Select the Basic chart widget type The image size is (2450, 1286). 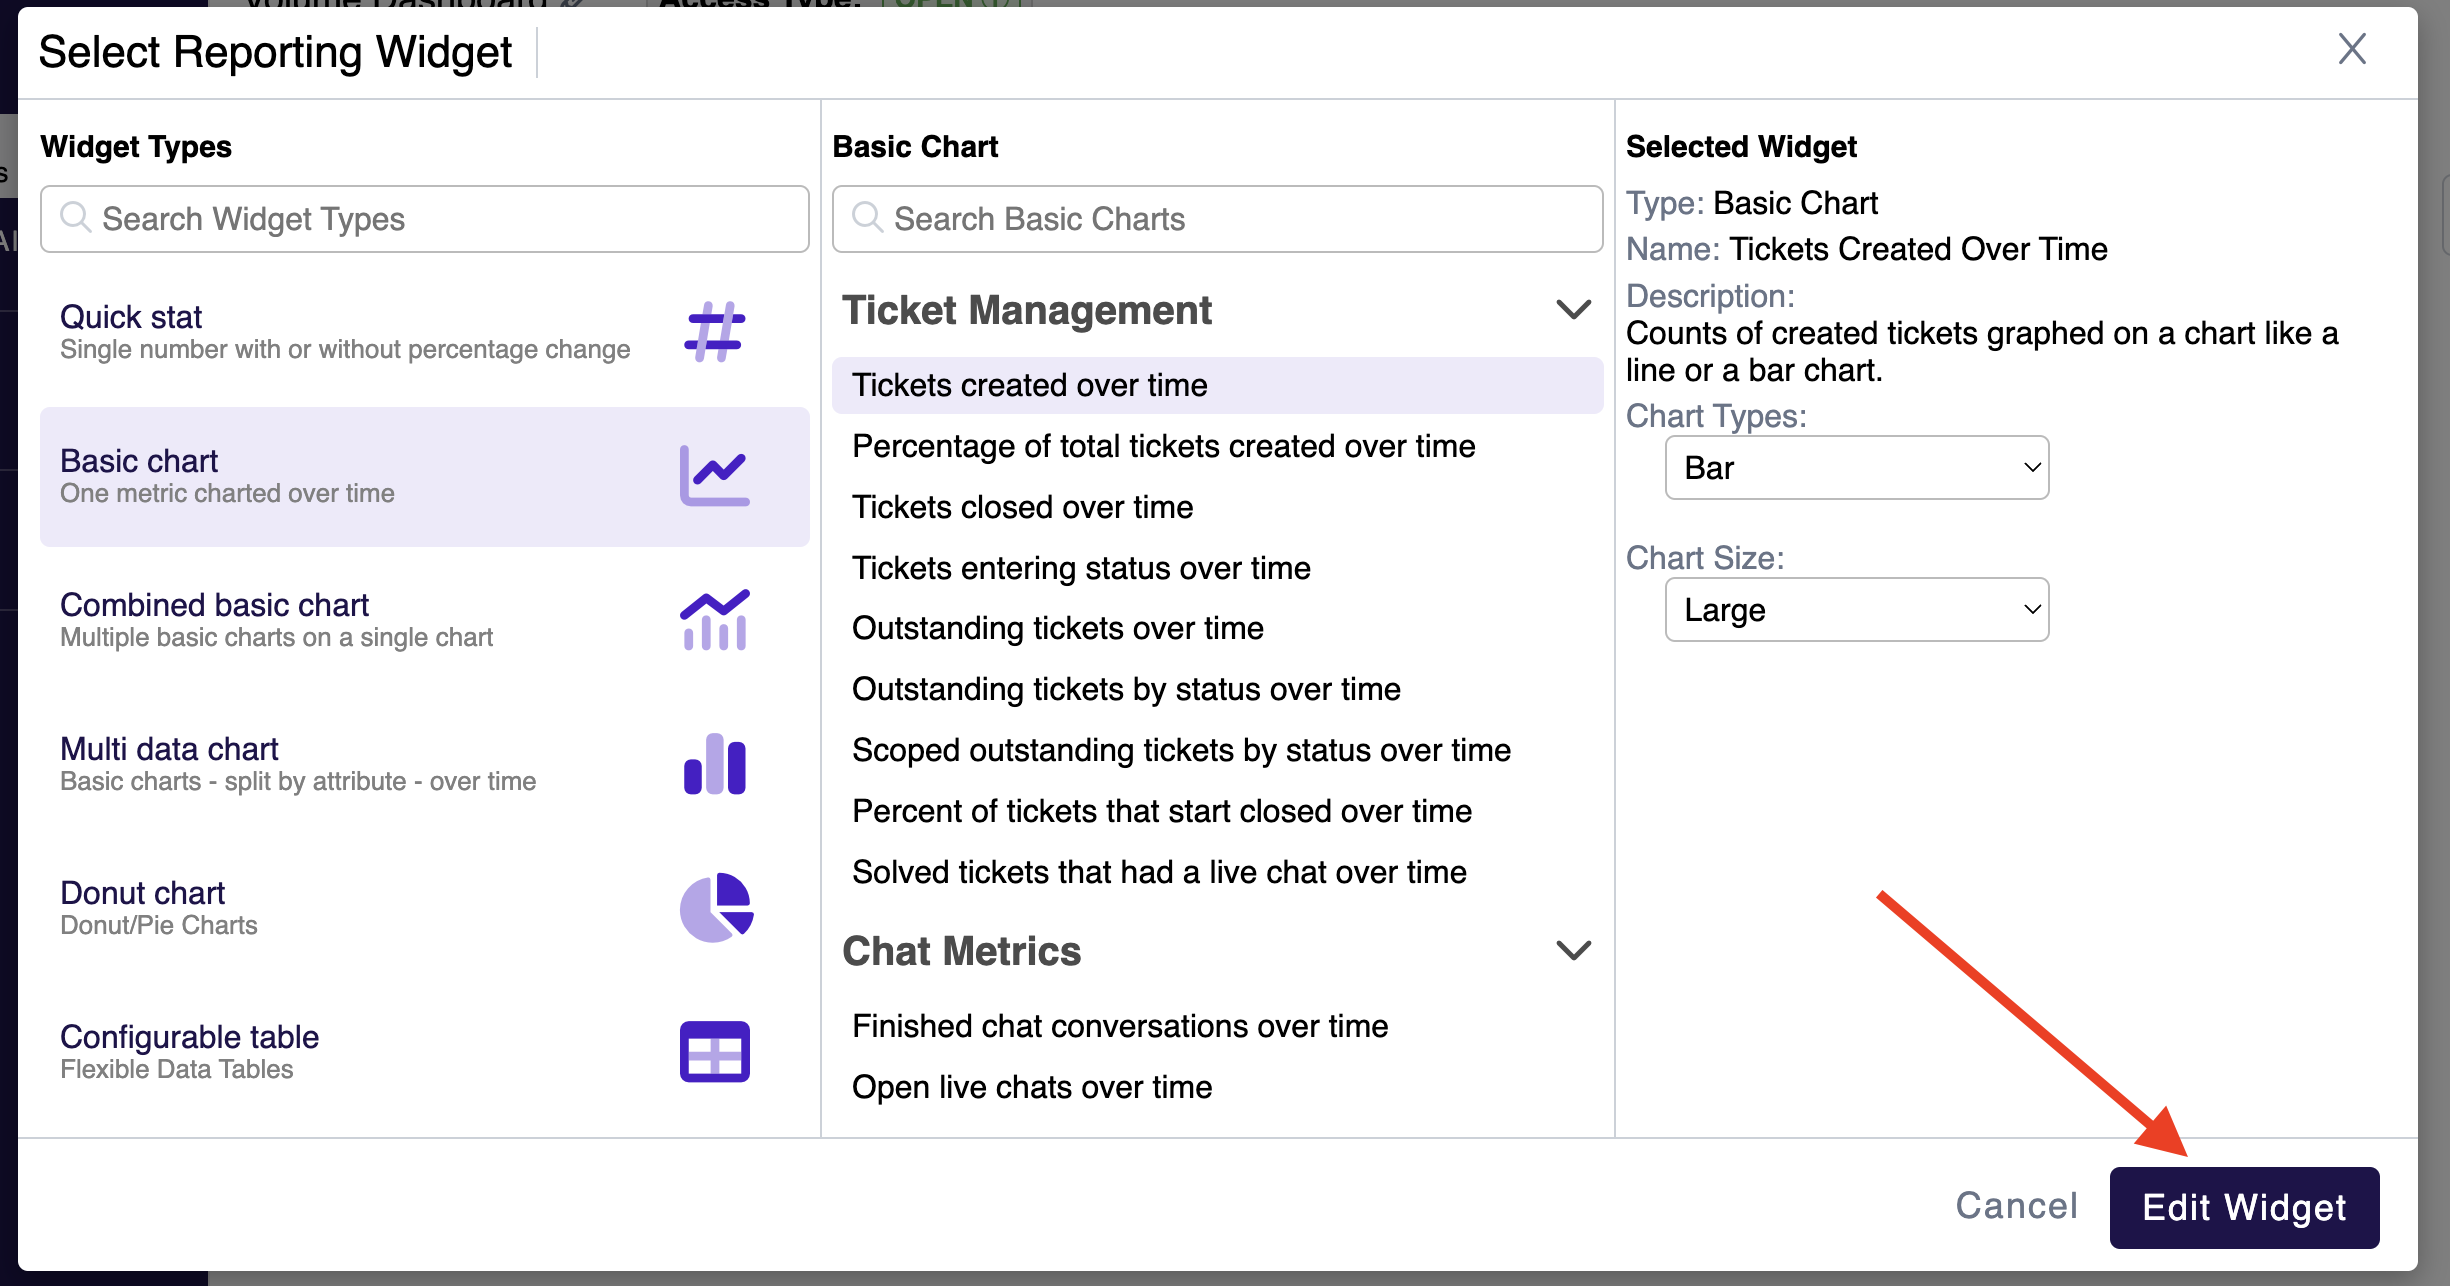pyautogui.click(x=425, y=477)
